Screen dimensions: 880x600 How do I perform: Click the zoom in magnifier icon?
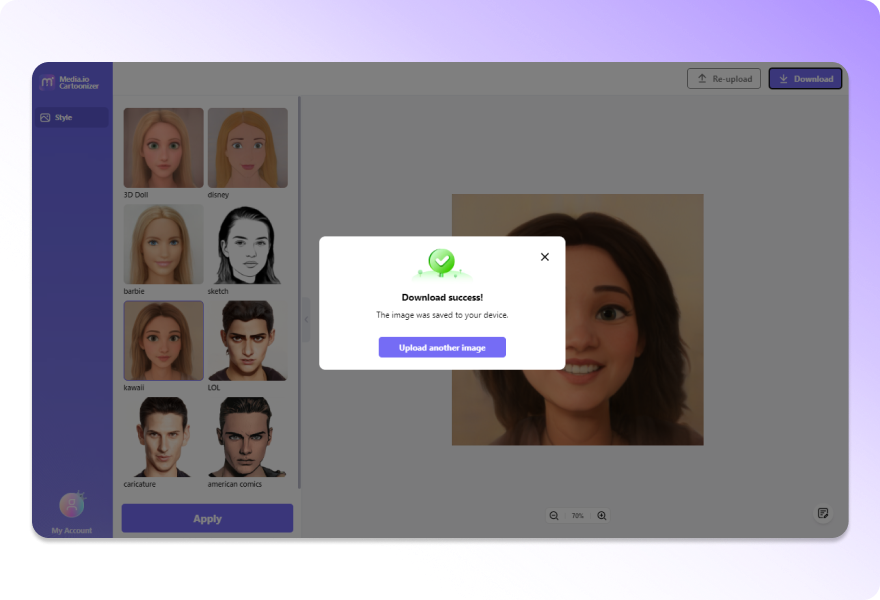[602, 516]
